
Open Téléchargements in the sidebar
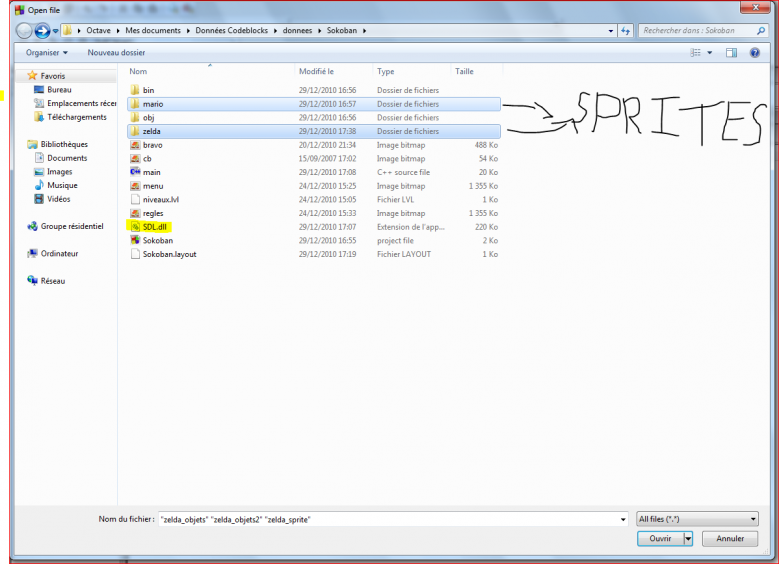coord(70,117)
